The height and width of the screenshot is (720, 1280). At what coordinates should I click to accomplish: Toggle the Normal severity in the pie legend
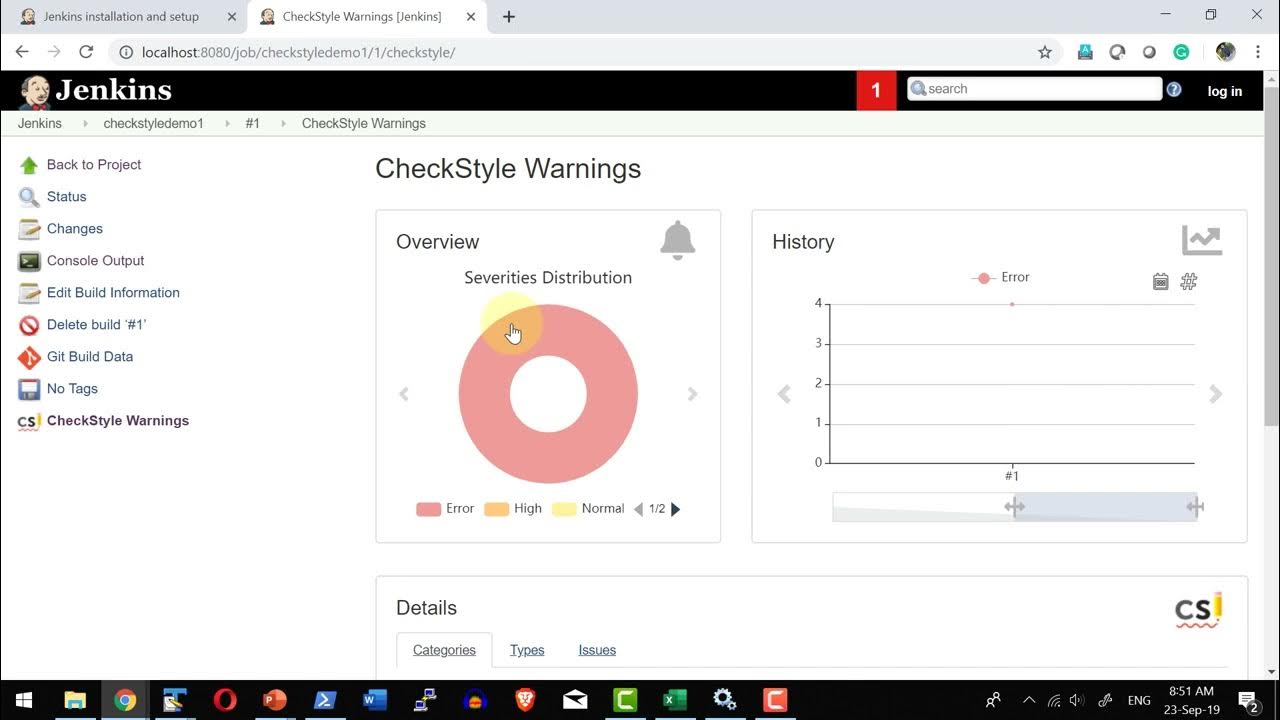point(588,509)
